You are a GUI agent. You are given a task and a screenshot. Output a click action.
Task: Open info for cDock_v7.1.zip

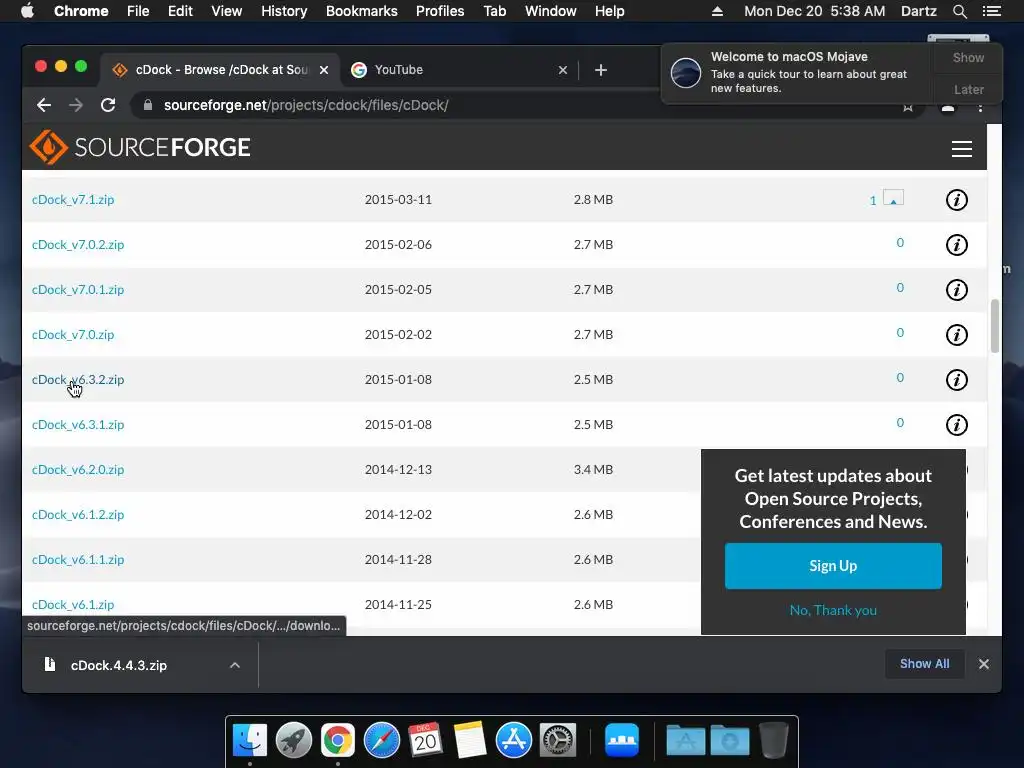tap(957, 200)
